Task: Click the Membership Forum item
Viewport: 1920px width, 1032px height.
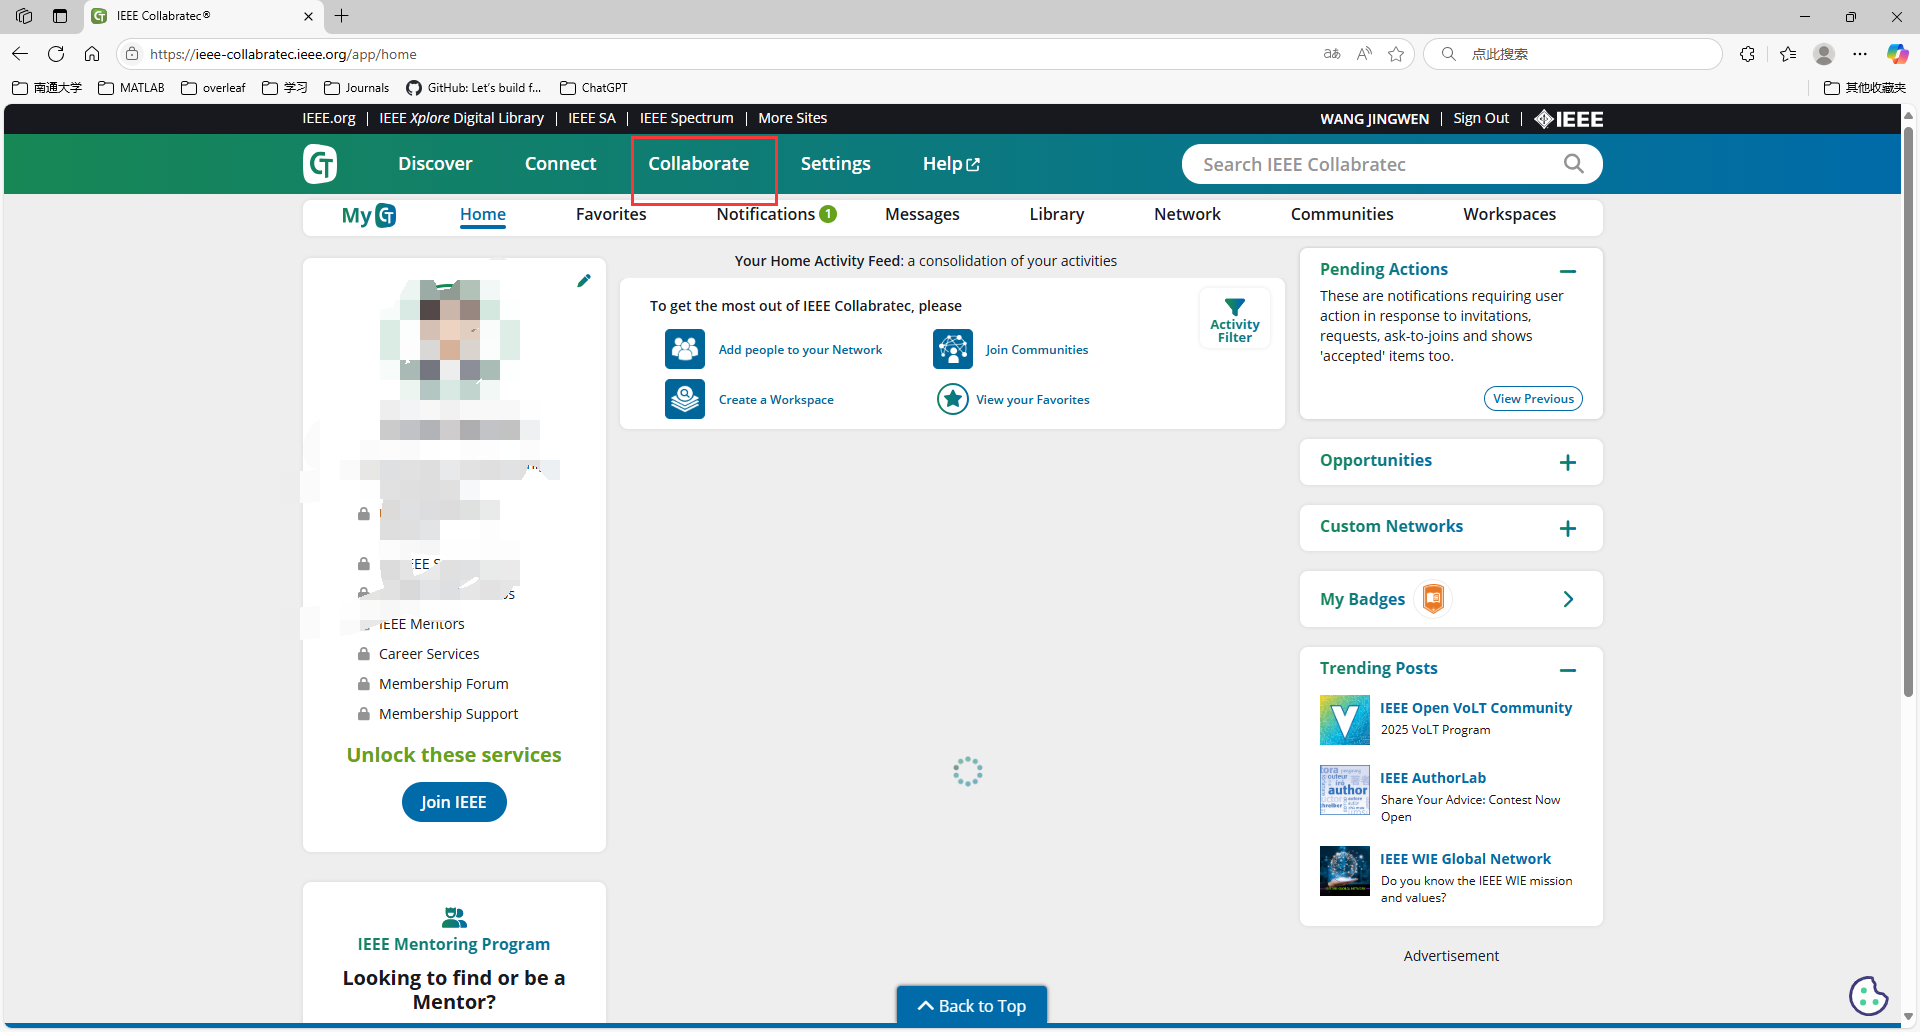Action: (443, 684)
